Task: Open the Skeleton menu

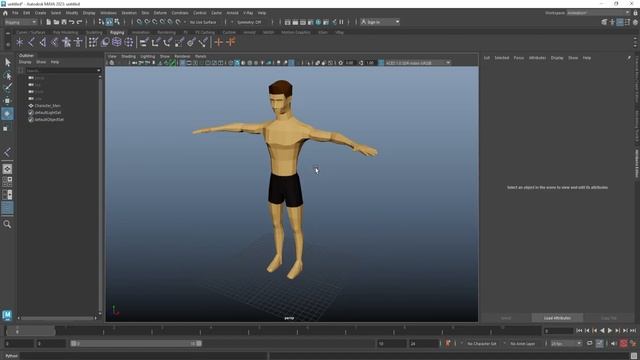Action: (129, 13)
